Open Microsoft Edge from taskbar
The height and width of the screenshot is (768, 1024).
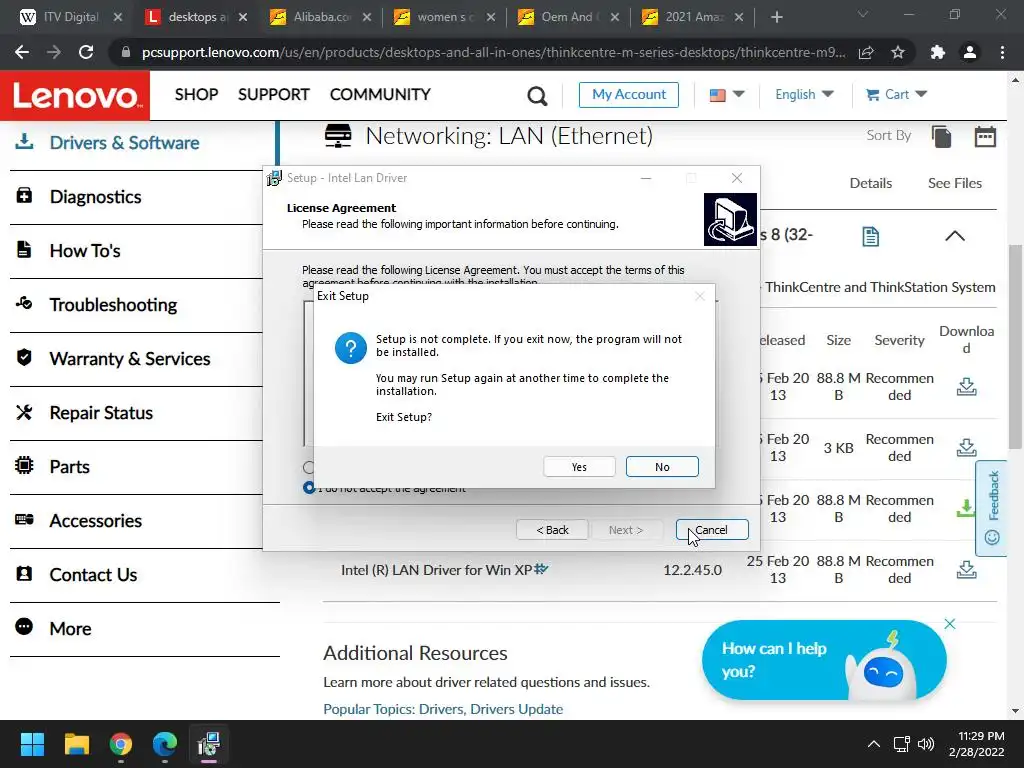(165, 744)
